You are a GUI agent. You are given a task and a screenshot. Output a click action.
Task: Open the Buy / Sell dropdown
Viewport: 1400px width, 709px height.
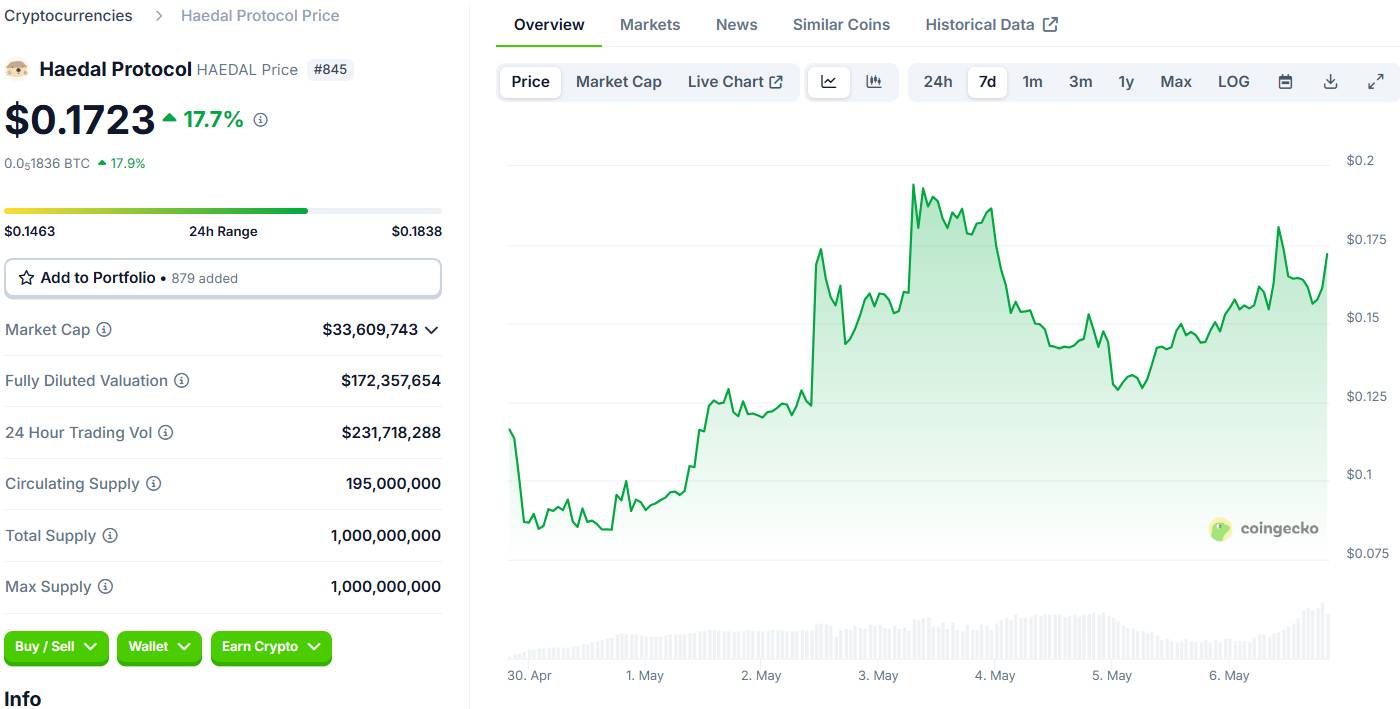click(x=56, y=648)
